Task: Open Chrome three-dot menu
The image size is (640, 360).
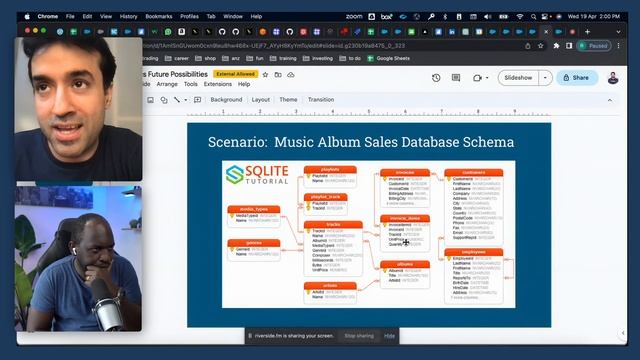Action: (619, 46)
